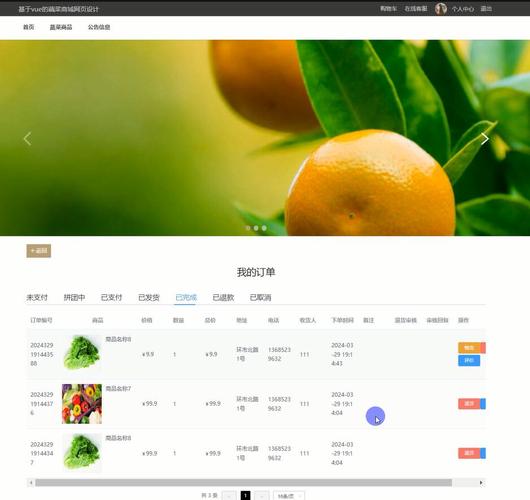Select the 已完成 orders tab
This screenshot has width=530, height=500.
click(x=186, y=297)
